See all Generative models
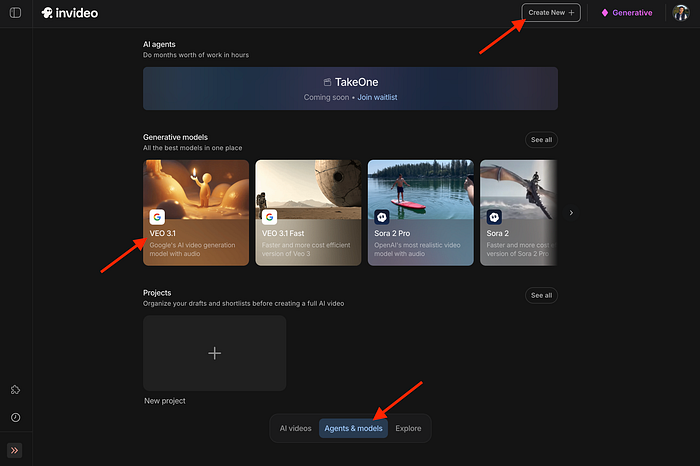 coord(541,140)
